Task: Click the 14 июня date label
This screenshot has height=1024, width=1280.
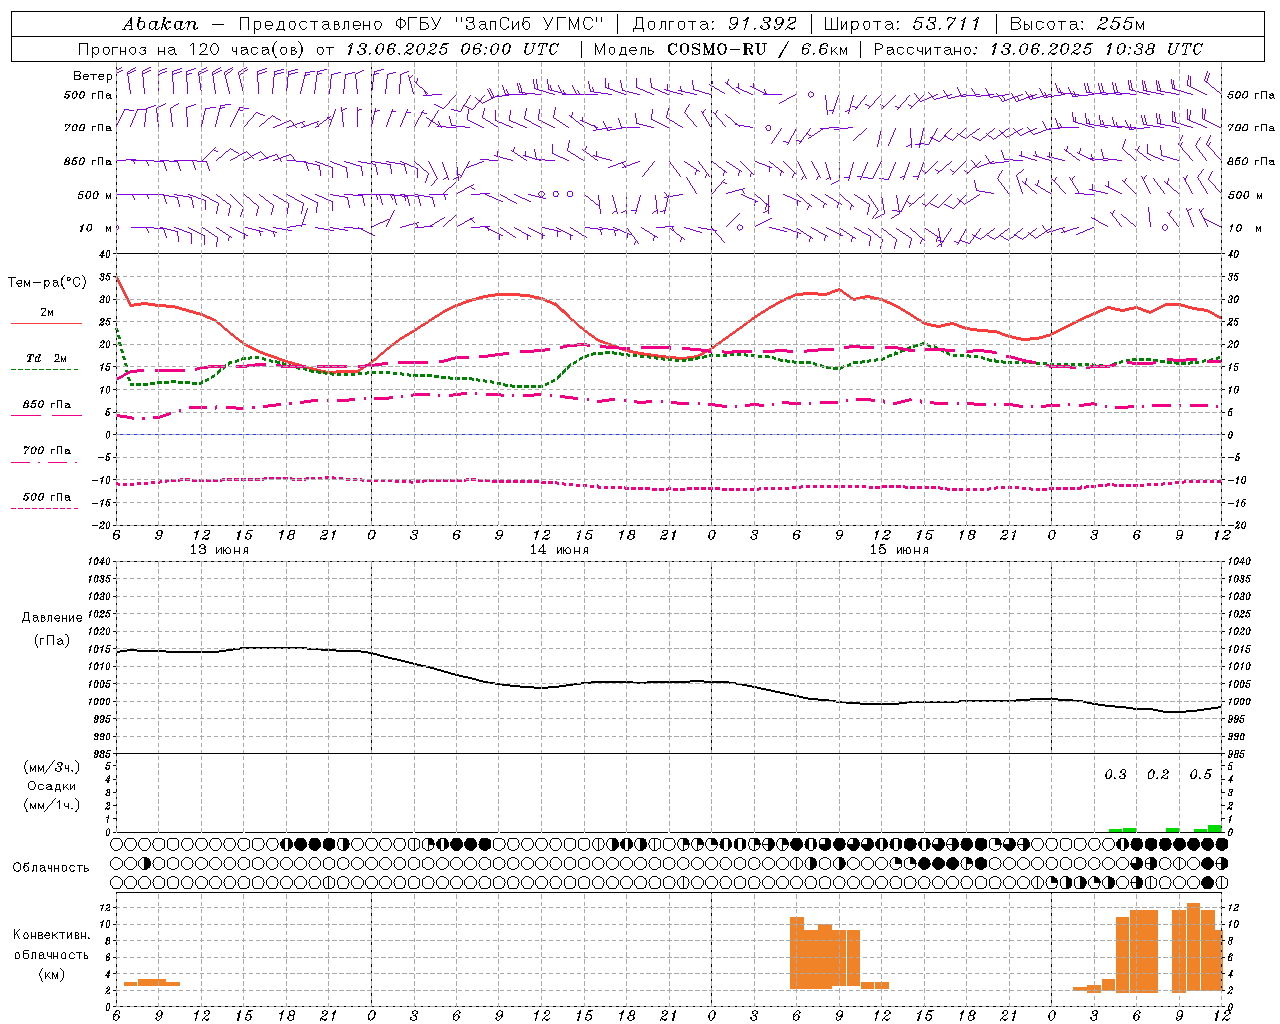Action: pos(559,550)
